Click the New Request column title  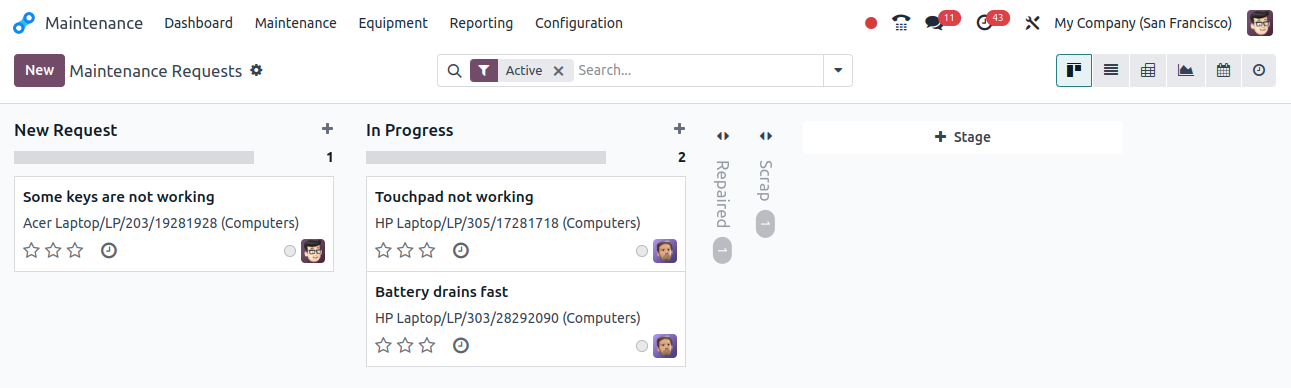click(66, 130)
